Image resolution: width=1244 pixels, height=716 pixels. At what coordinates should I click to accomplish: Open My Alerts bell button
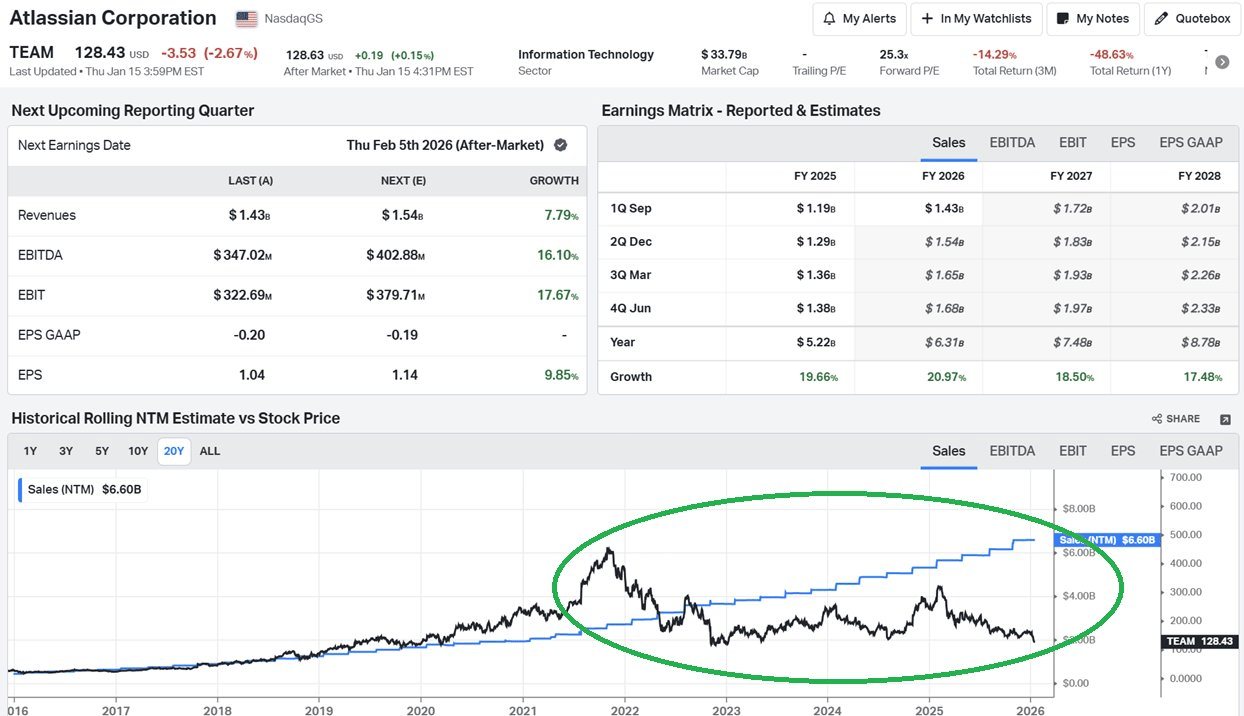(860, 19)
